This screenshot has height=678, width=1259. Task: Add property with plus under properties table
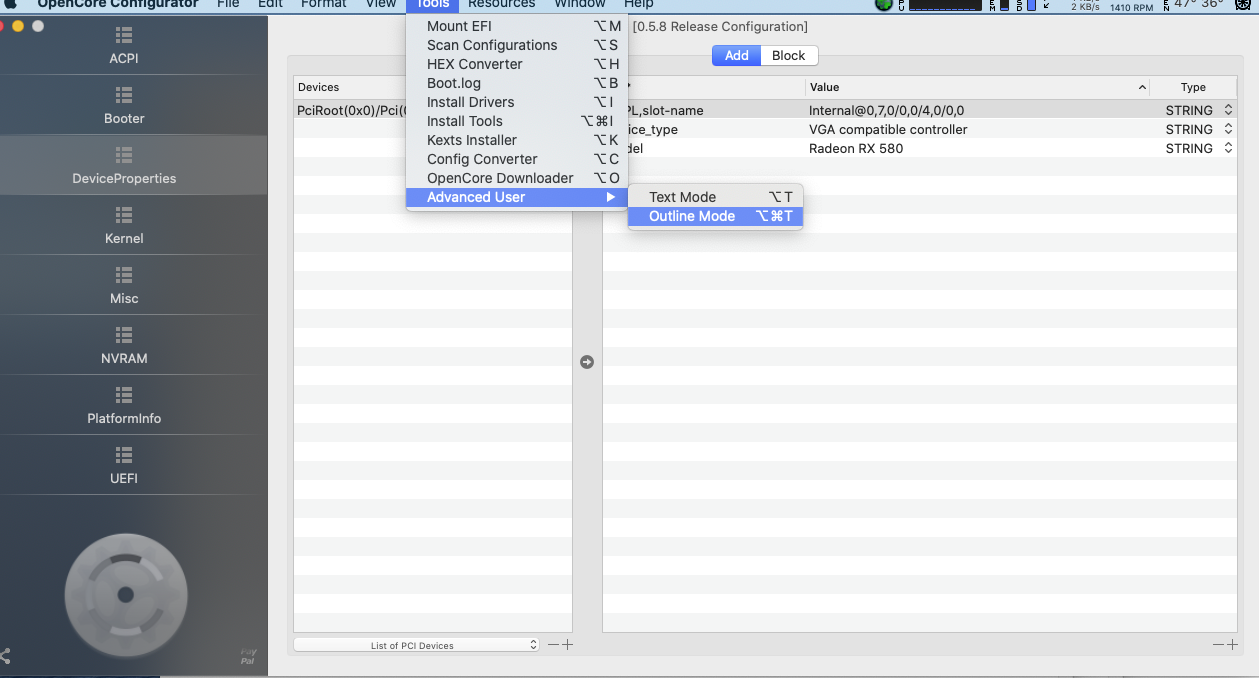tap(1232, 645)
